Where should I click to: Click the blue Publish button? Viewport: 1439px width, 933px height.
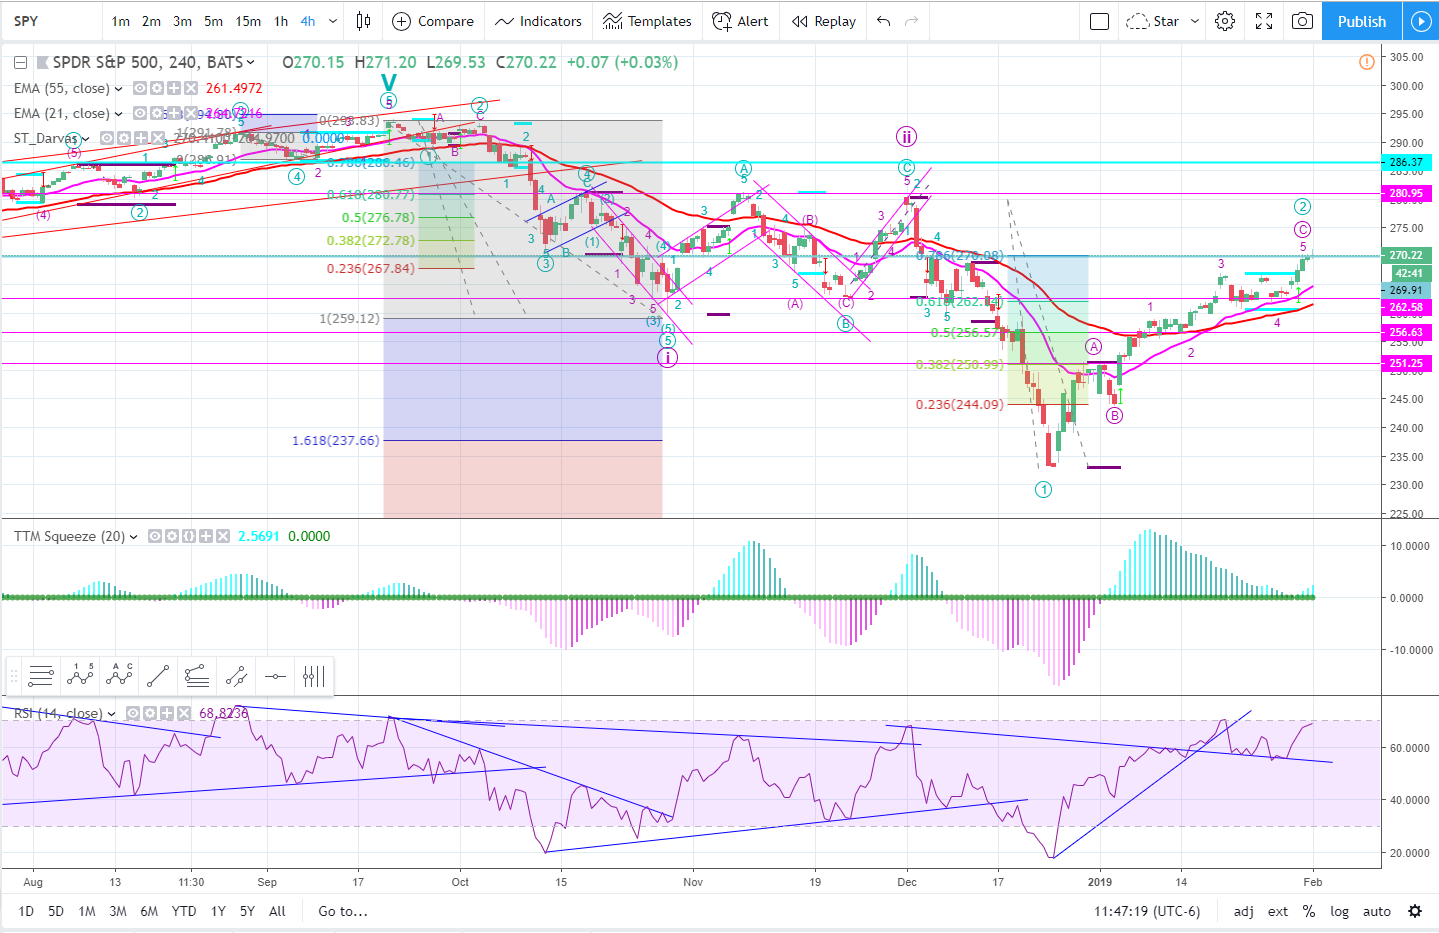1362,21
